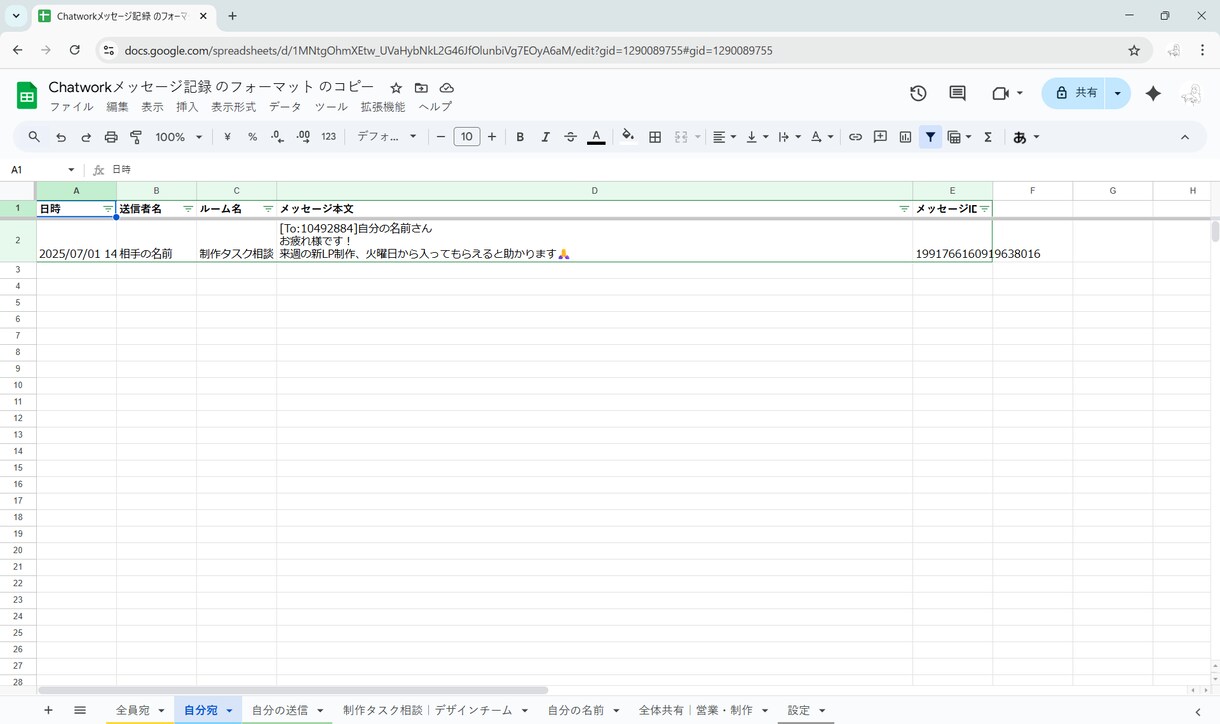The height and width of the screenshot is (724, 1220).
Task: View the cloud document status
Action: coord(447,88)
